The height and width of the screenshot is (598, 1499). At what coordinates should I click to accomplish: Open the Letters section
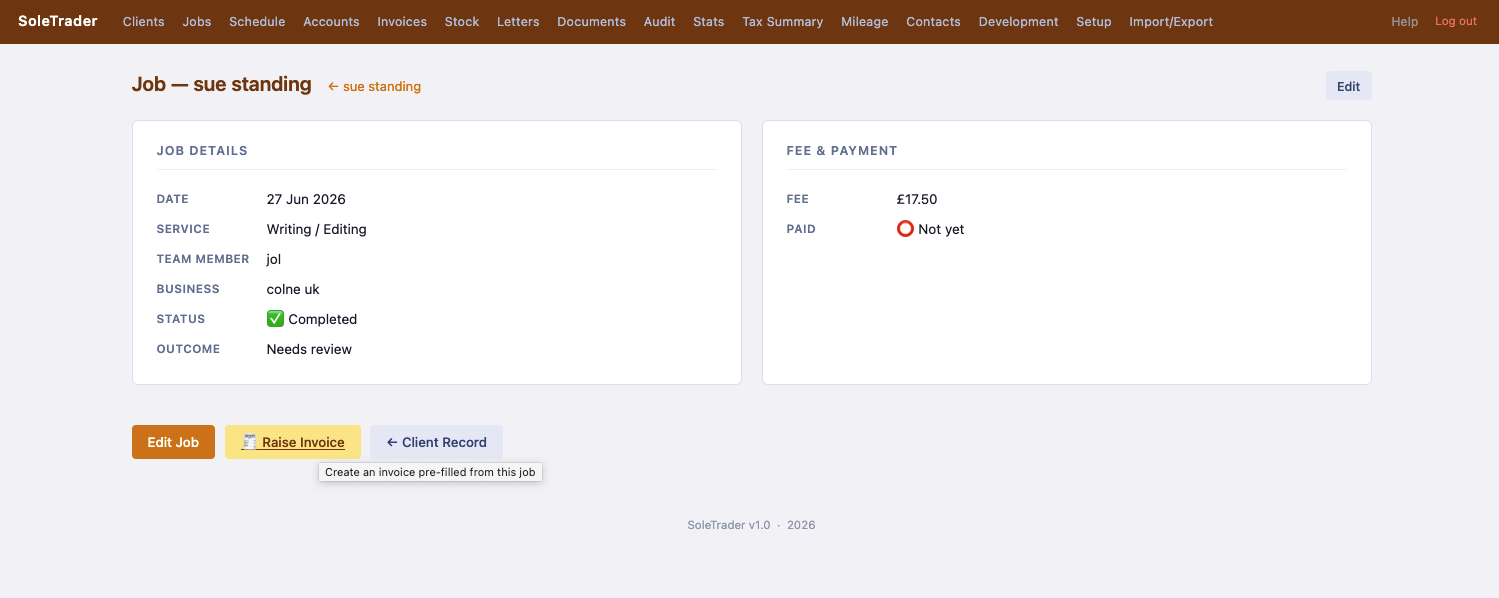point(518,22)
